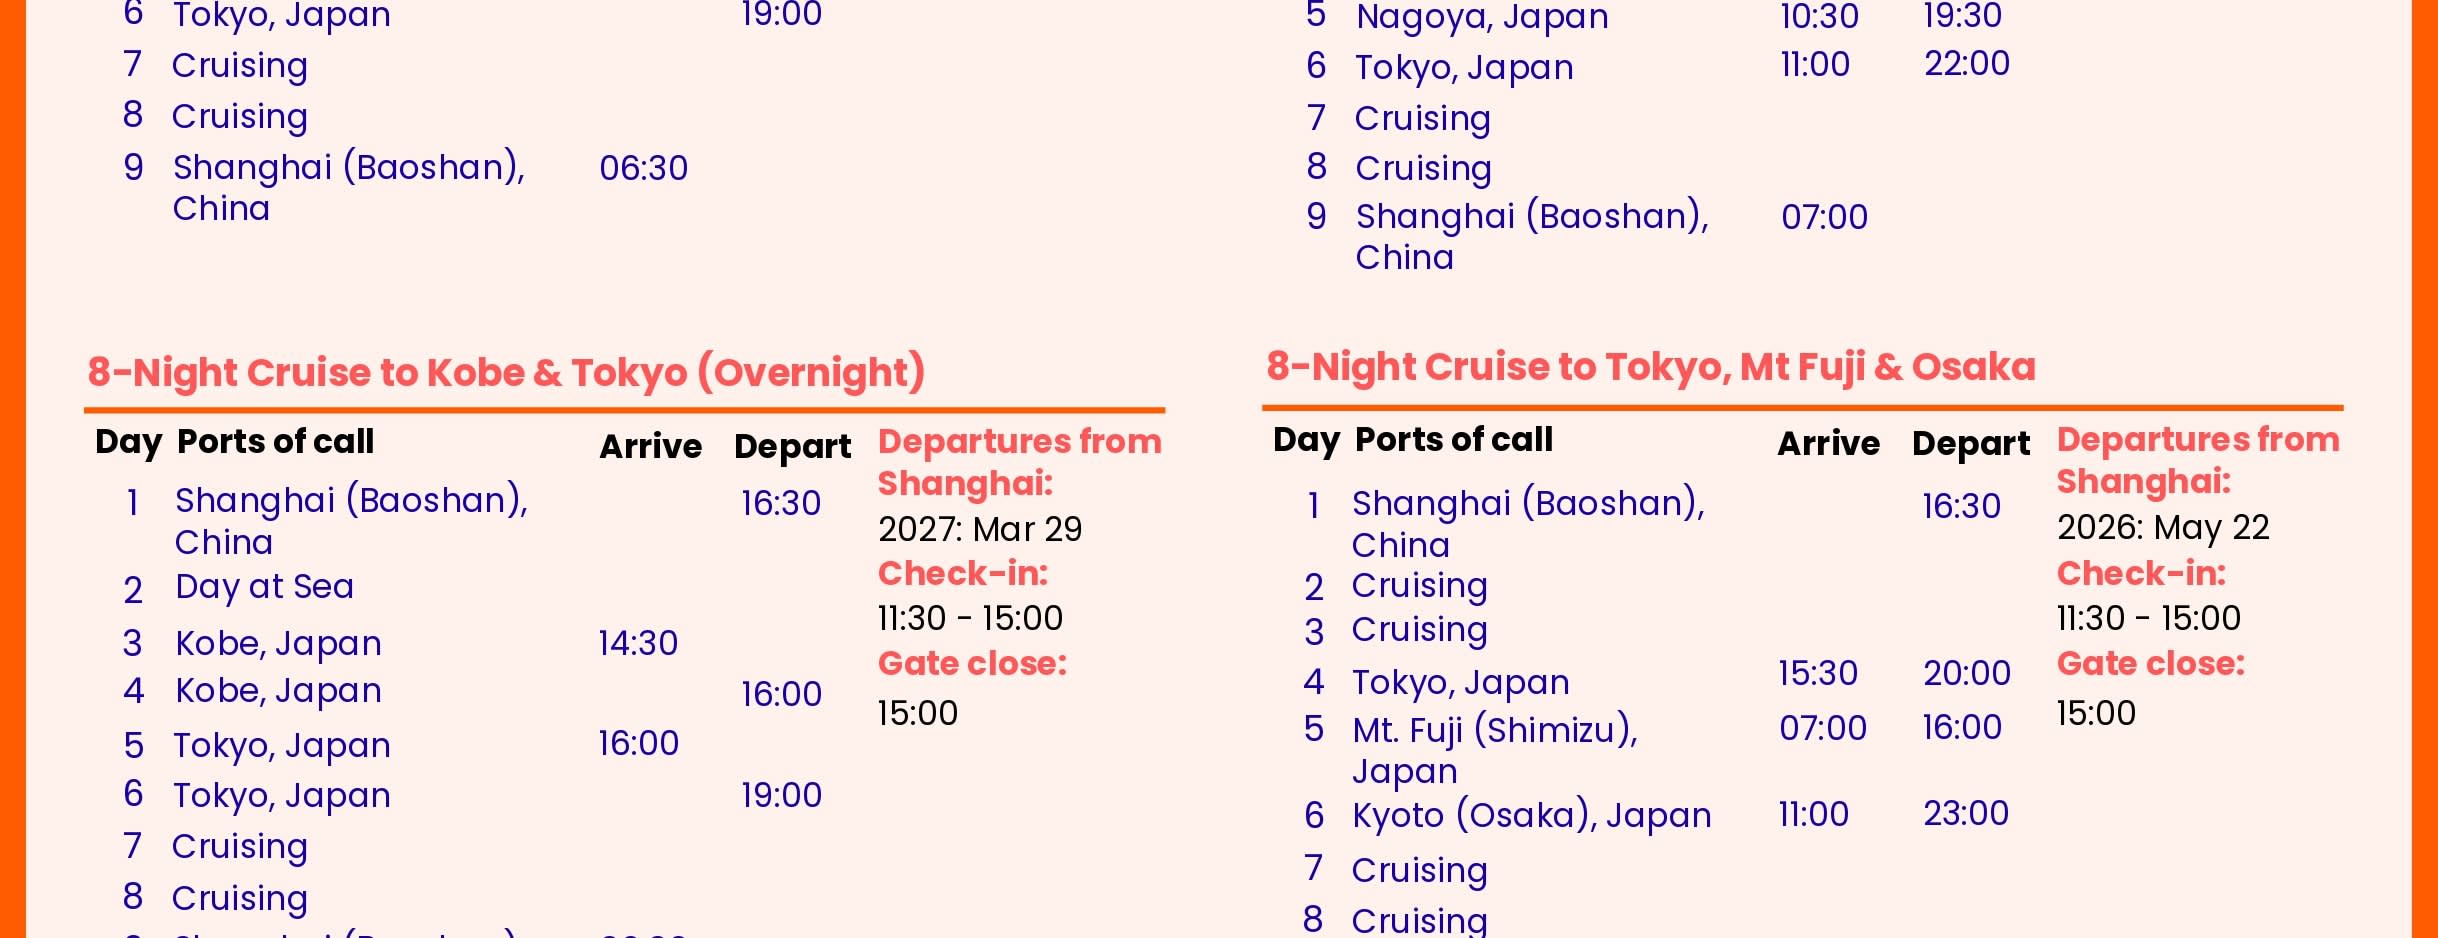Click the 07:00 Mt. Fuji arrival time
Screen dimensions: 2438x938
coord(1822,728)
